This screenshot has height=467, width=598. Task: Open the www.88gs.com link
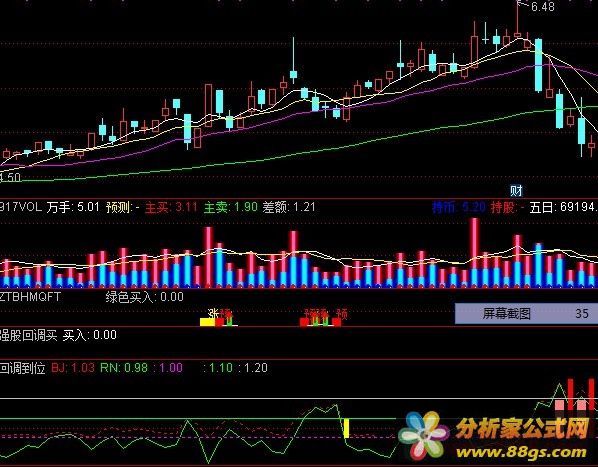[521, 453]
